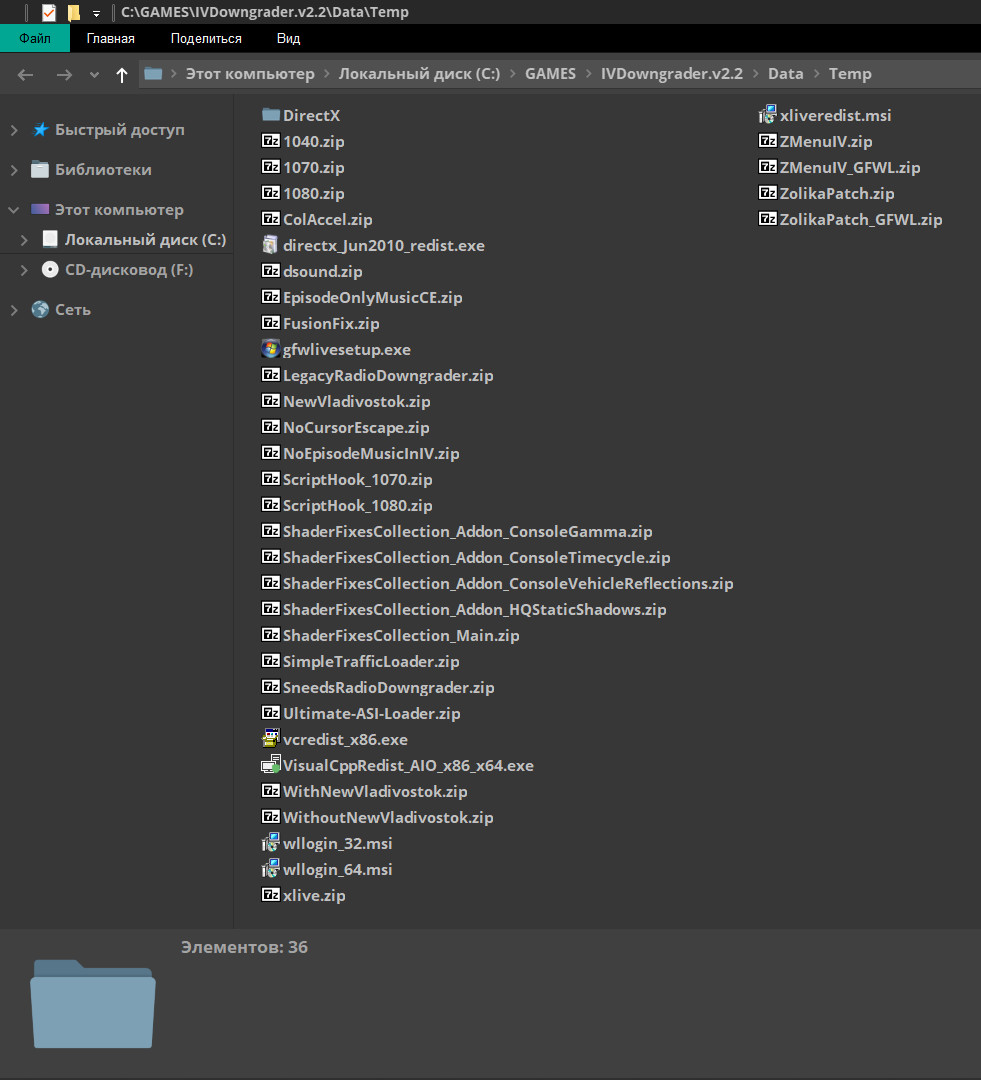Click the vcredist_x86.exe icon

coord(271,738)
